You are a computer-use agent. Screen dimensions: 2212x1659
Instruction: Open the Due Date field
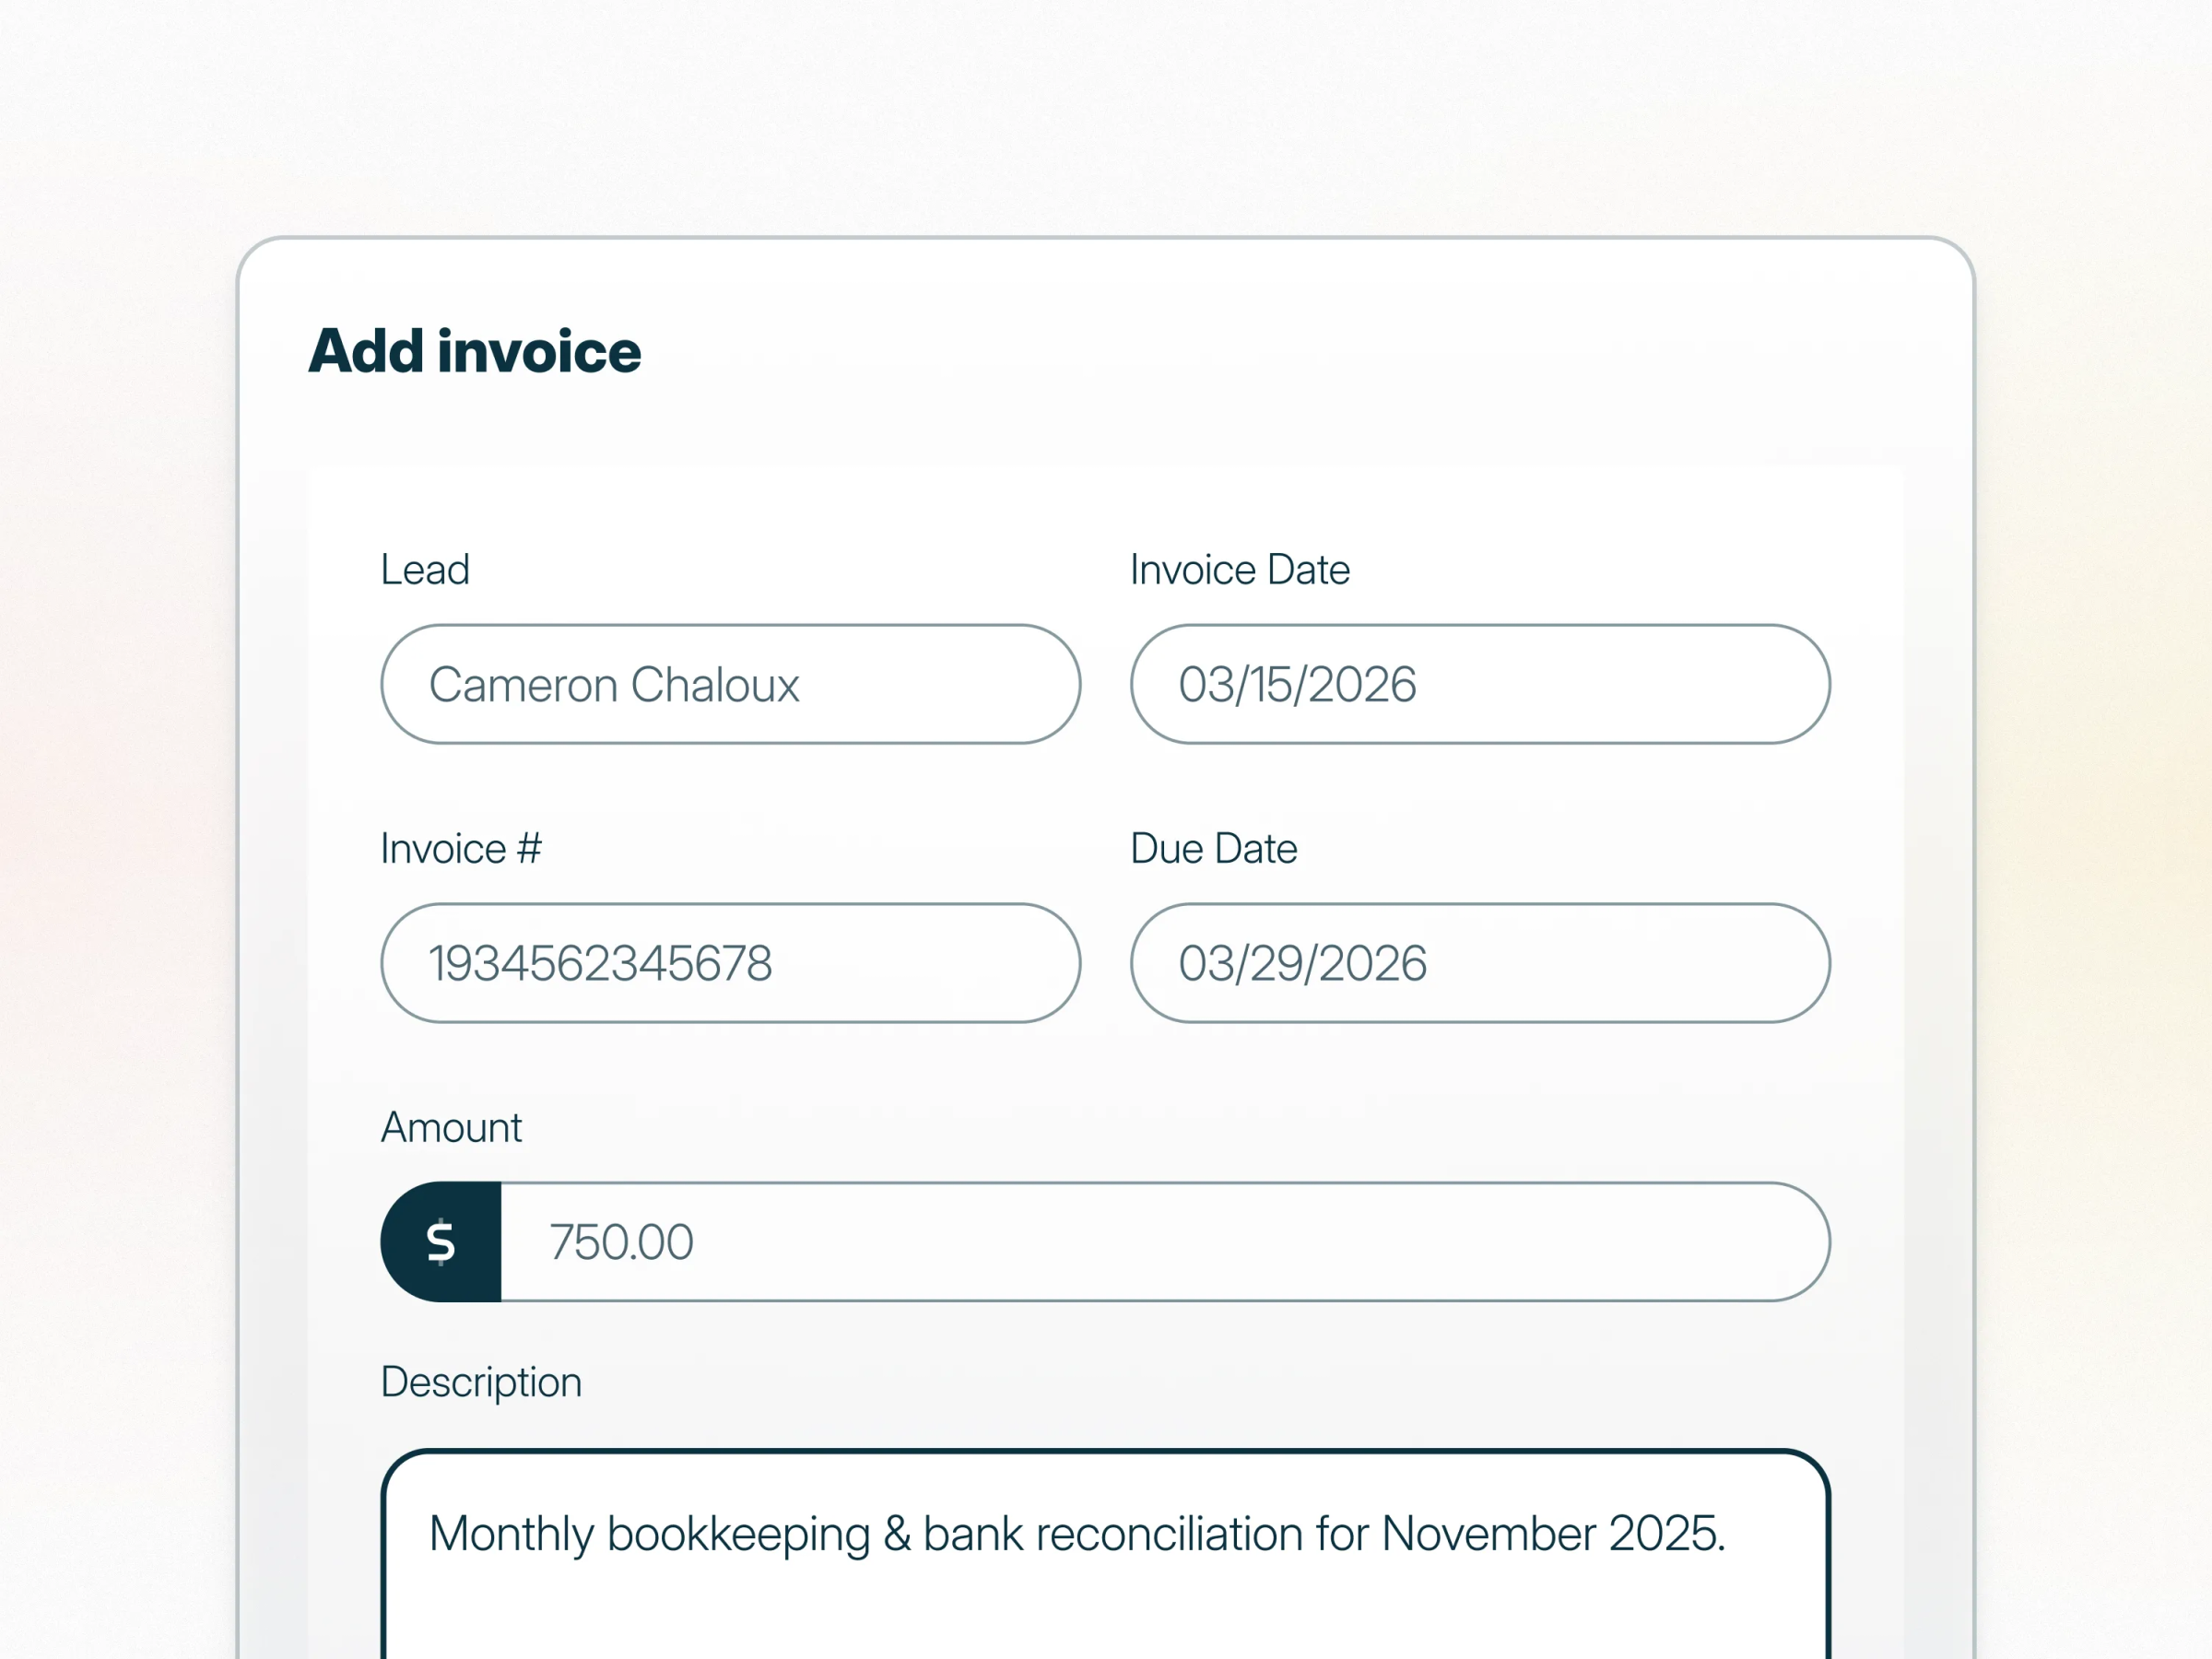point(1480,963)
